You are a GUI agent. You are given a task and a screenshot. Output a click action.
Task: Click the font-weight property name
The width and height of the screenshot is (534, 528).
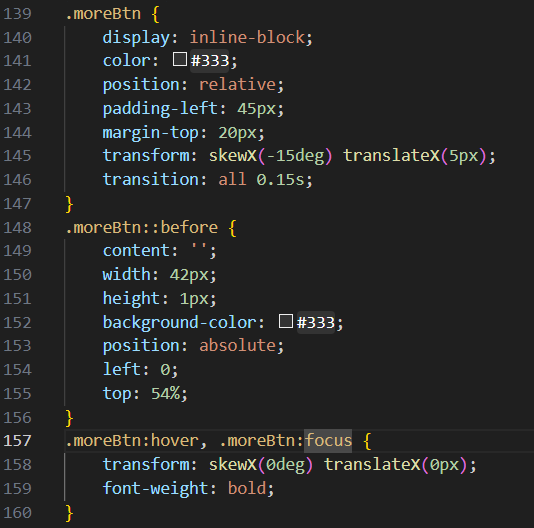pos(155,489)
